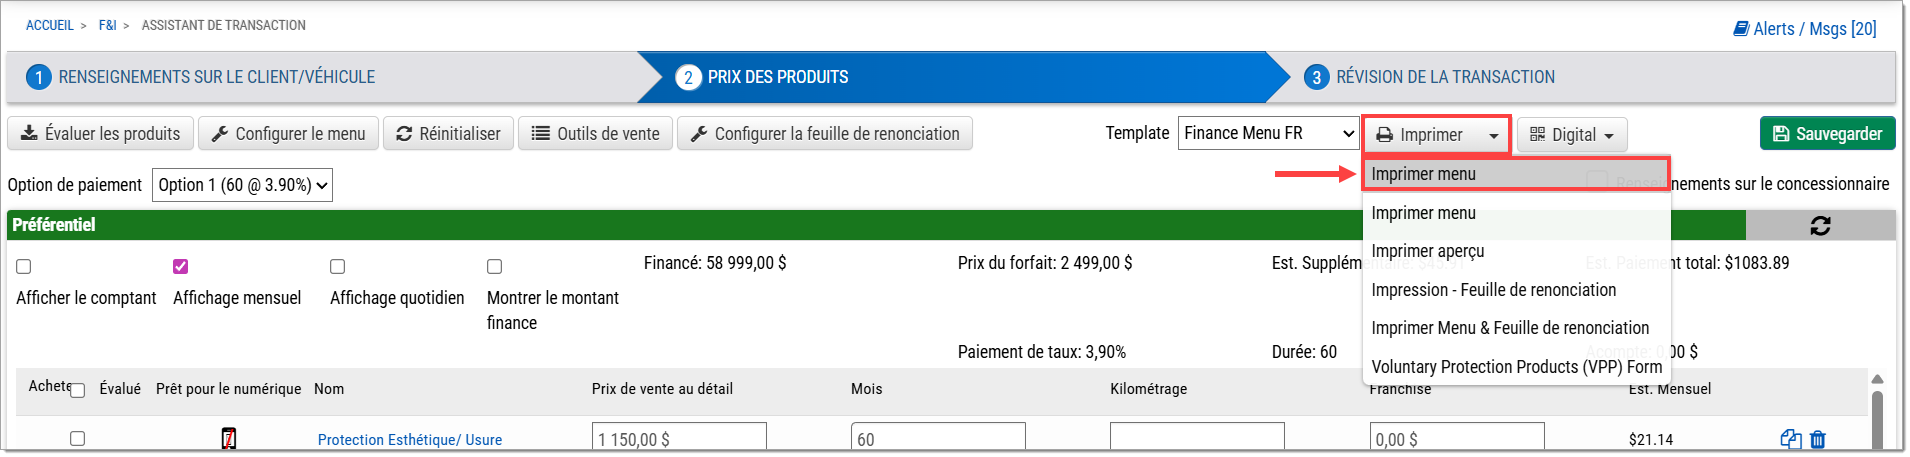Enable the Afficher le comptant checkbox

[x=24, y=267]
